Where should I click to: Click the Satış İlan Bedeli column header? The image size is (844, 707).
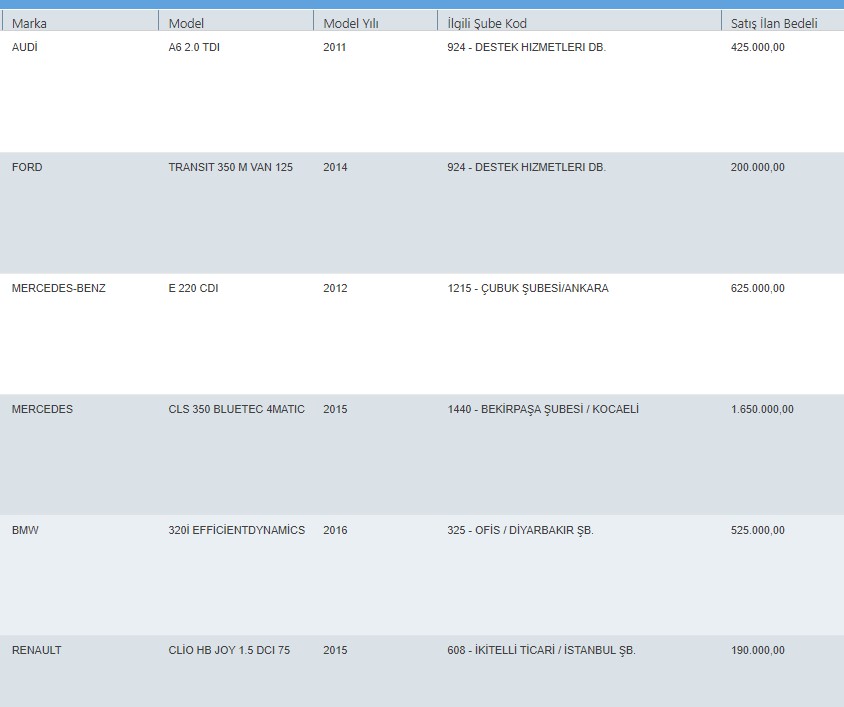(773, 23)
